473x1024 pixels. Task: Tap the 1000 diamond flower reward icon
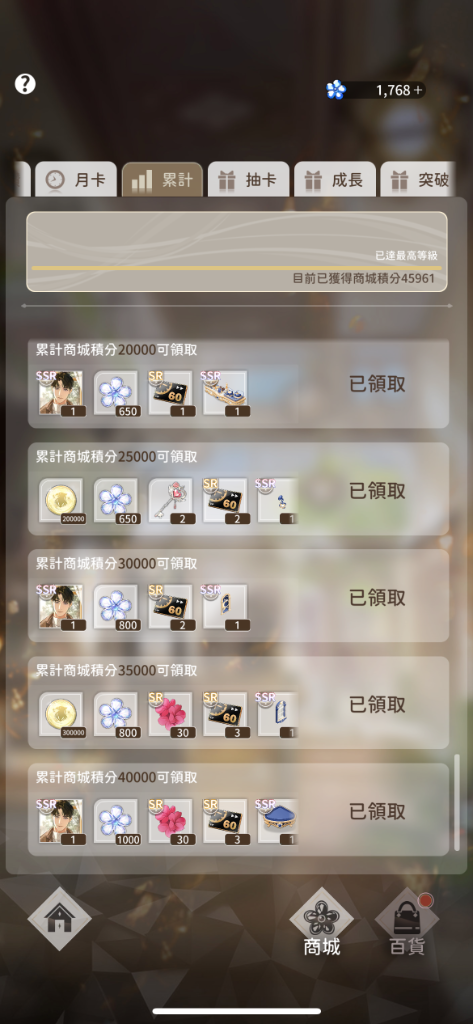pos(116,822)
